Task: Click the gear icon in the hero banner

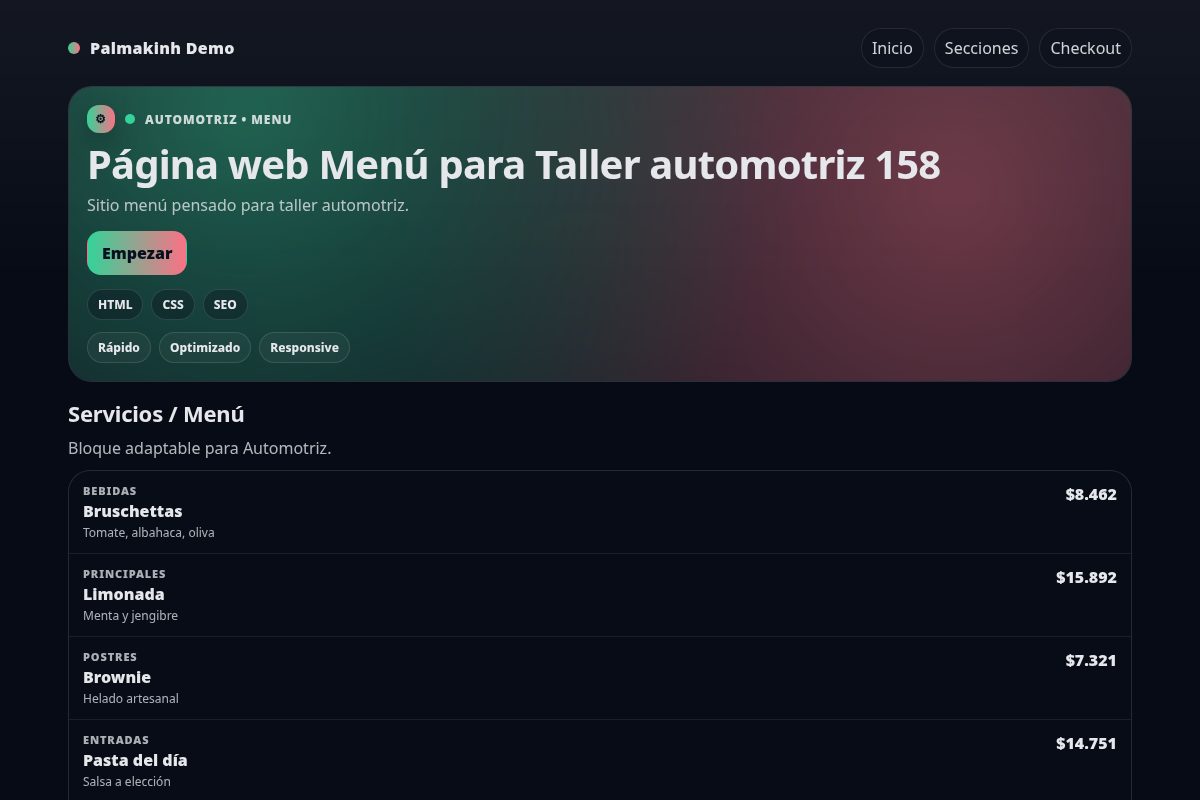Action: point(101,119)
